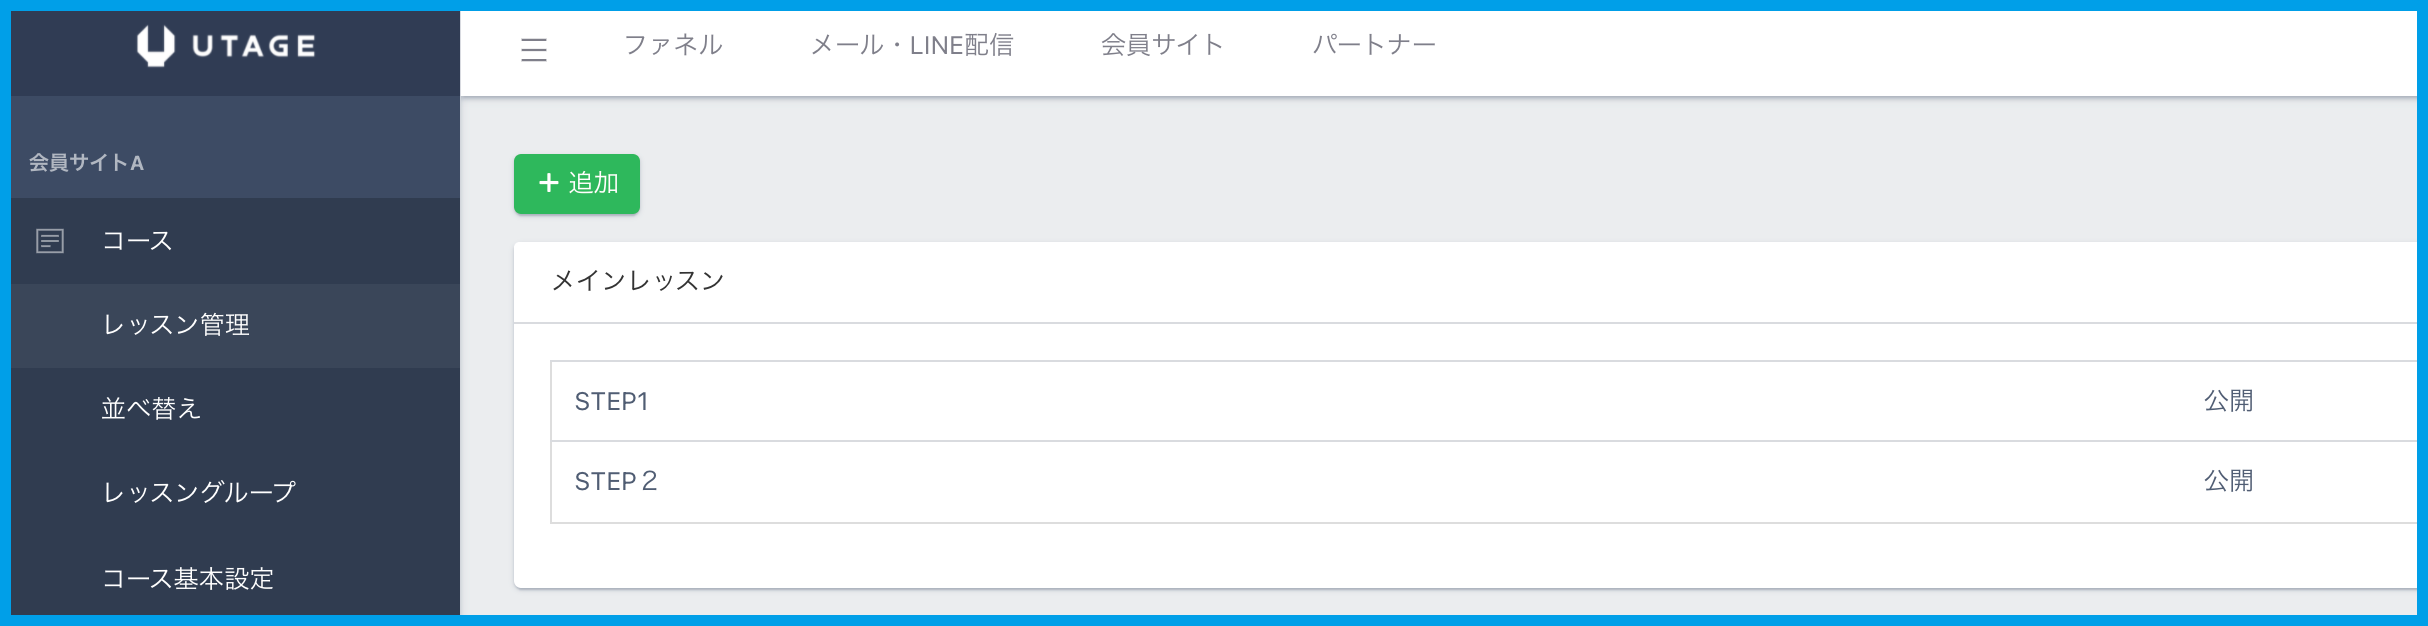The height and width of the screenshot is (626, 2428).
Task: Select コース in the sidebar
Action: coord(137,241)
